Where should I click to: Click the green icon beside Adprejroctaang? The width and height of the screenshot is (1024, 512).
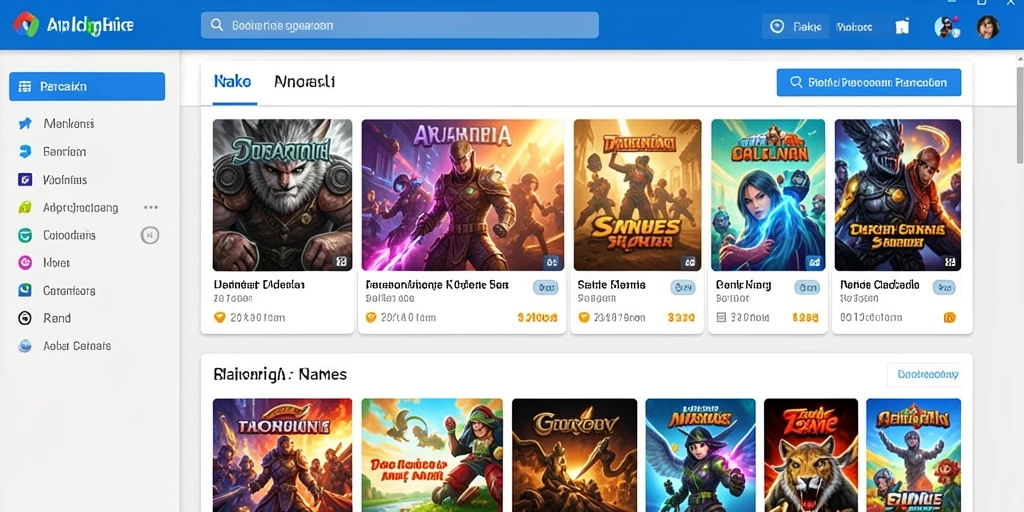coord(25,208)
